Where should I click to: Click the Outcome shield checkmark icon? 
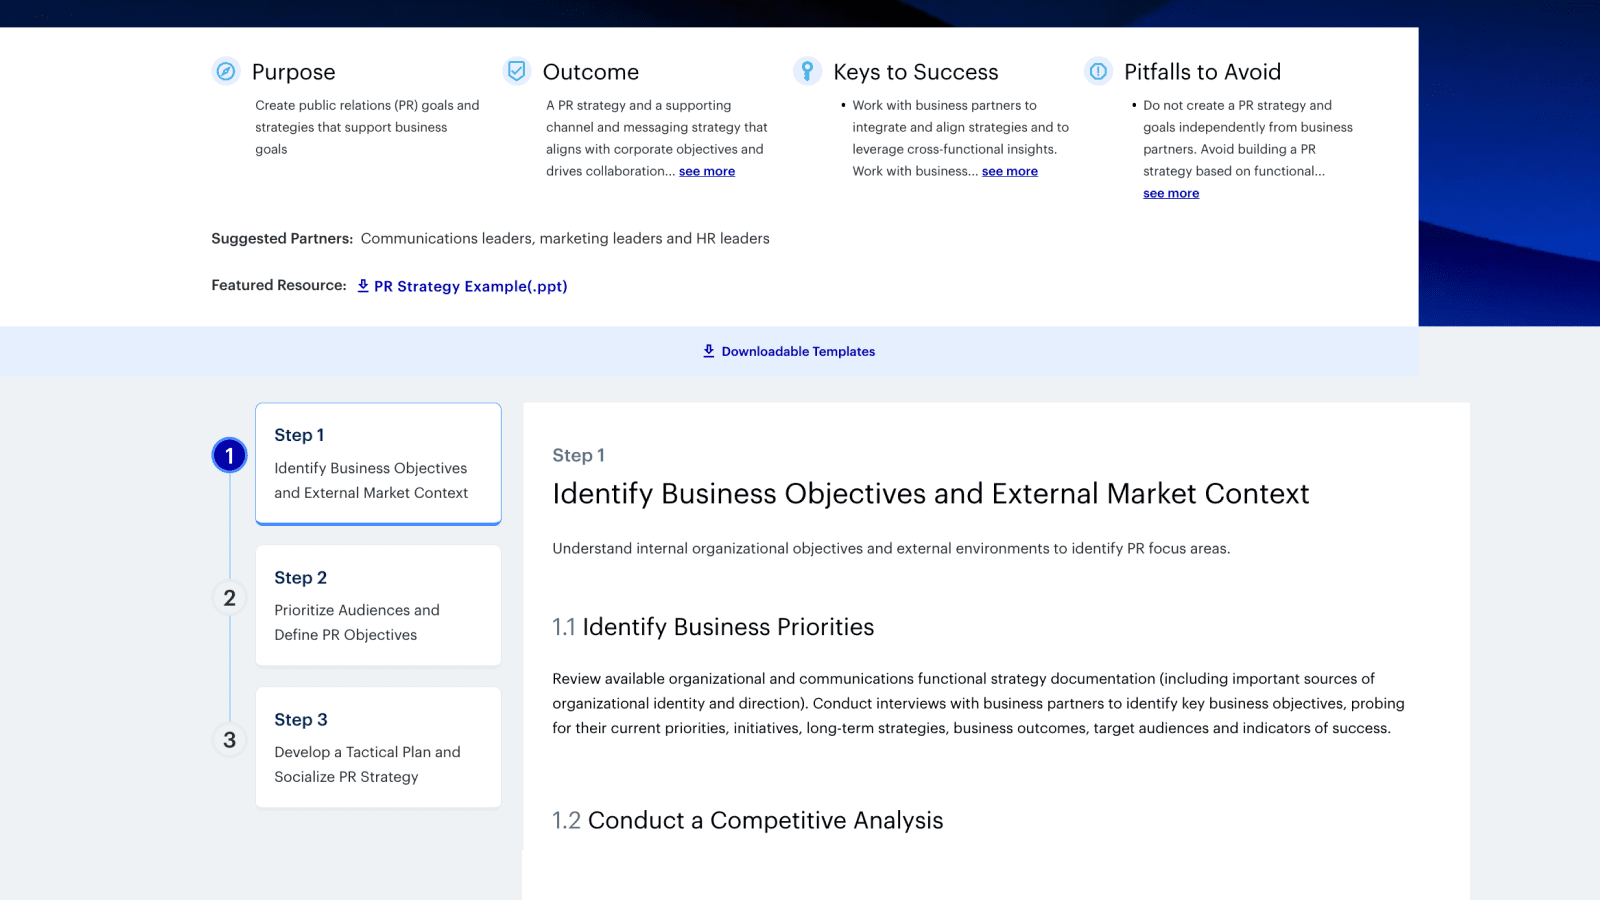[517, 71]
